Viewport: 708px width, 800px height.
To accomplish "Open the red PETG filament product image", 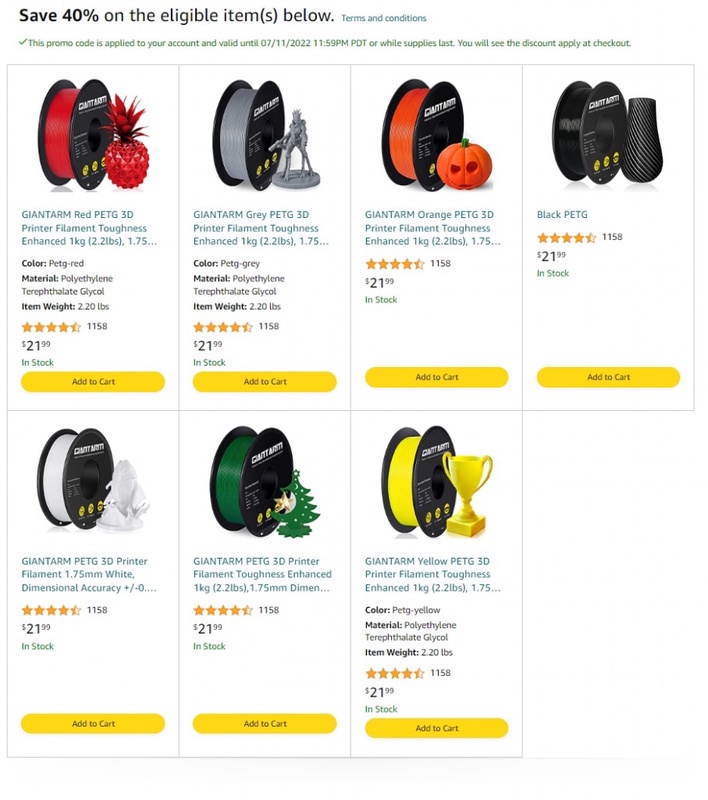I will (94, 135).
